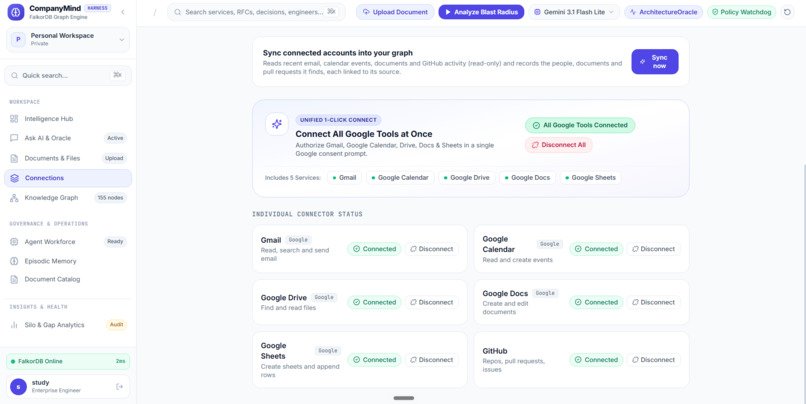806x404 pixels.
Task: Open the Knowledge Graph page
Action: 68,198
